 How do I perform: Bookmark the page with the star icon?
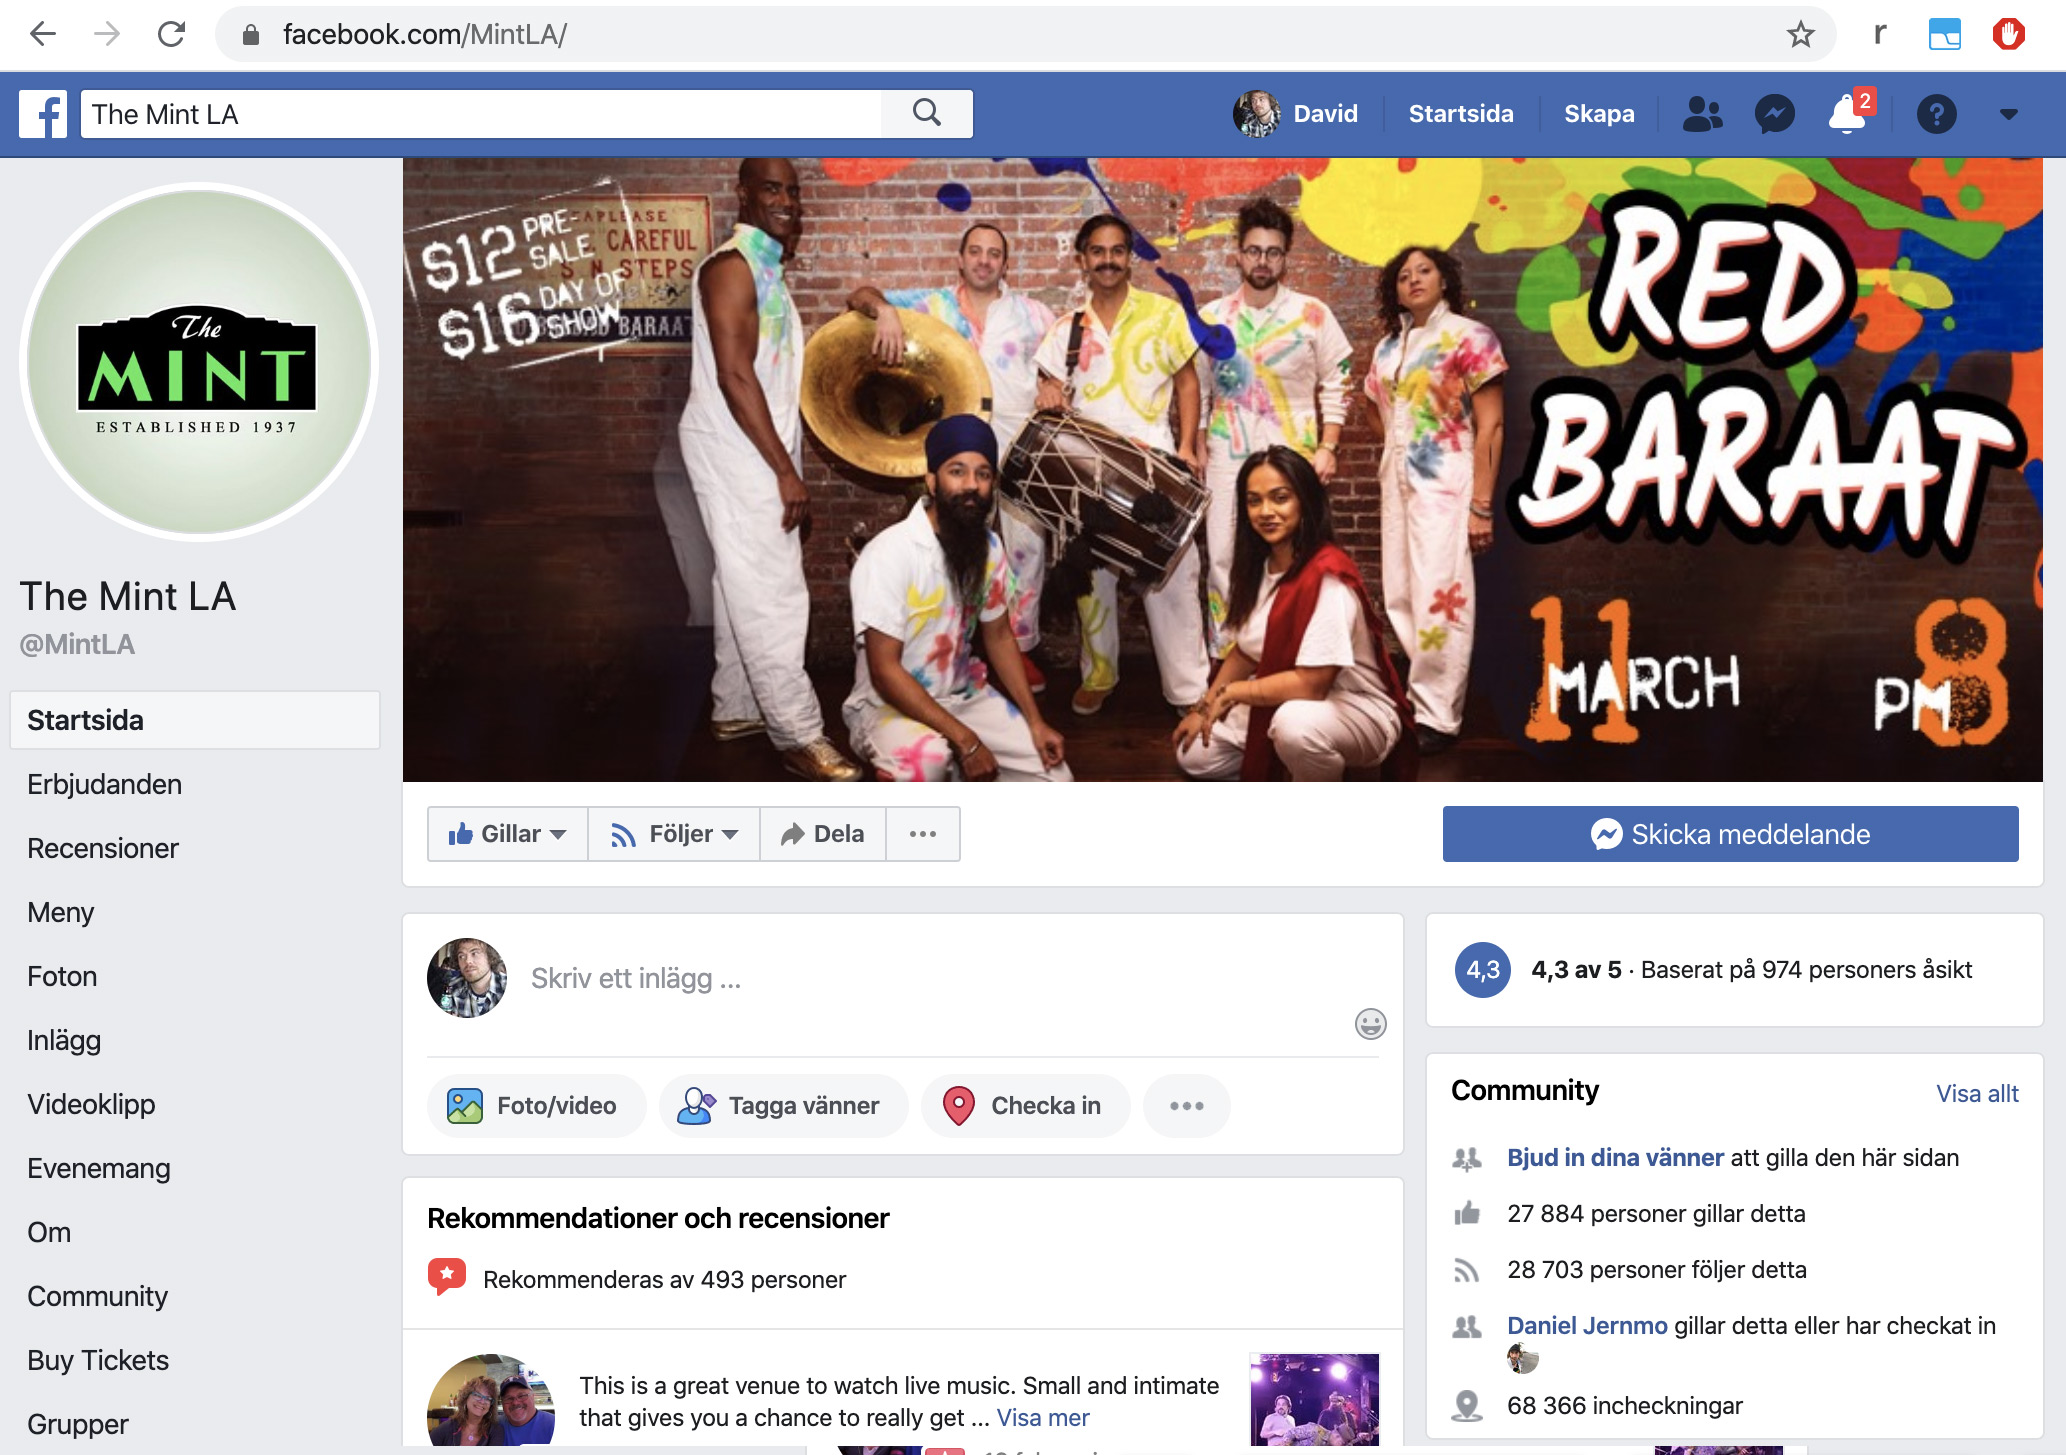[1800, 34]
